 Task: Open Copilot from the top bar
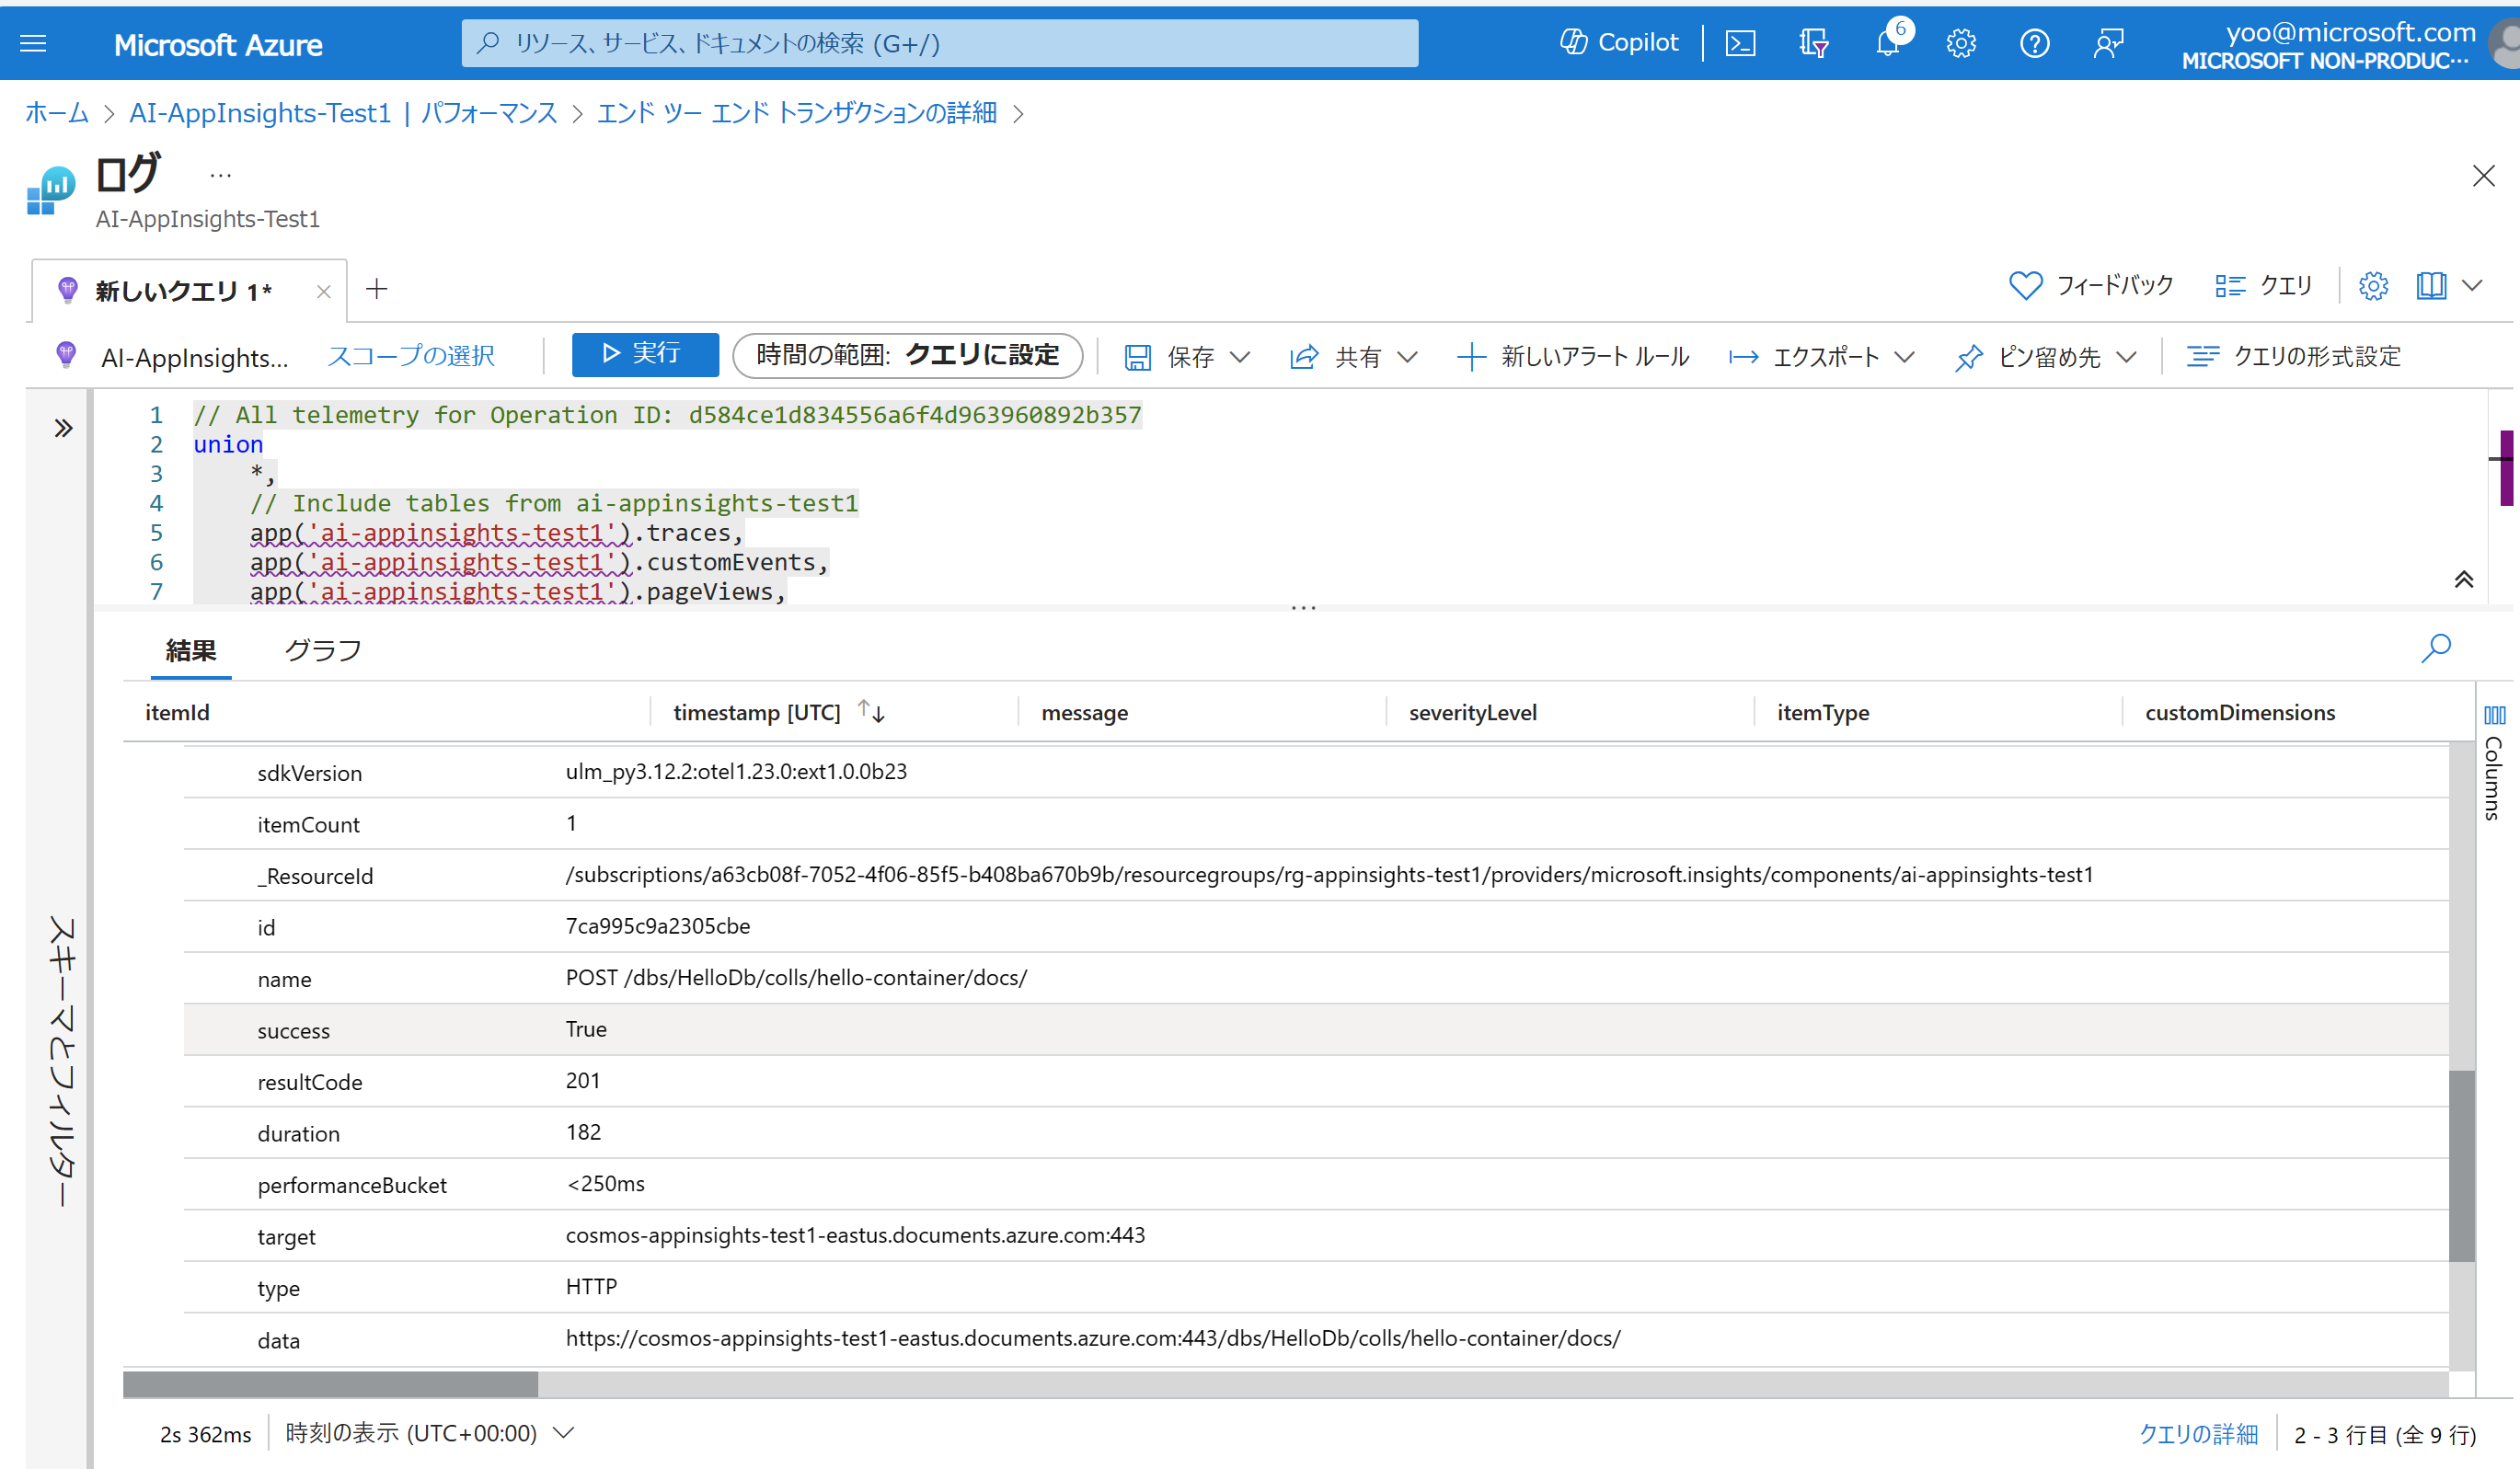click(1618, 42)
